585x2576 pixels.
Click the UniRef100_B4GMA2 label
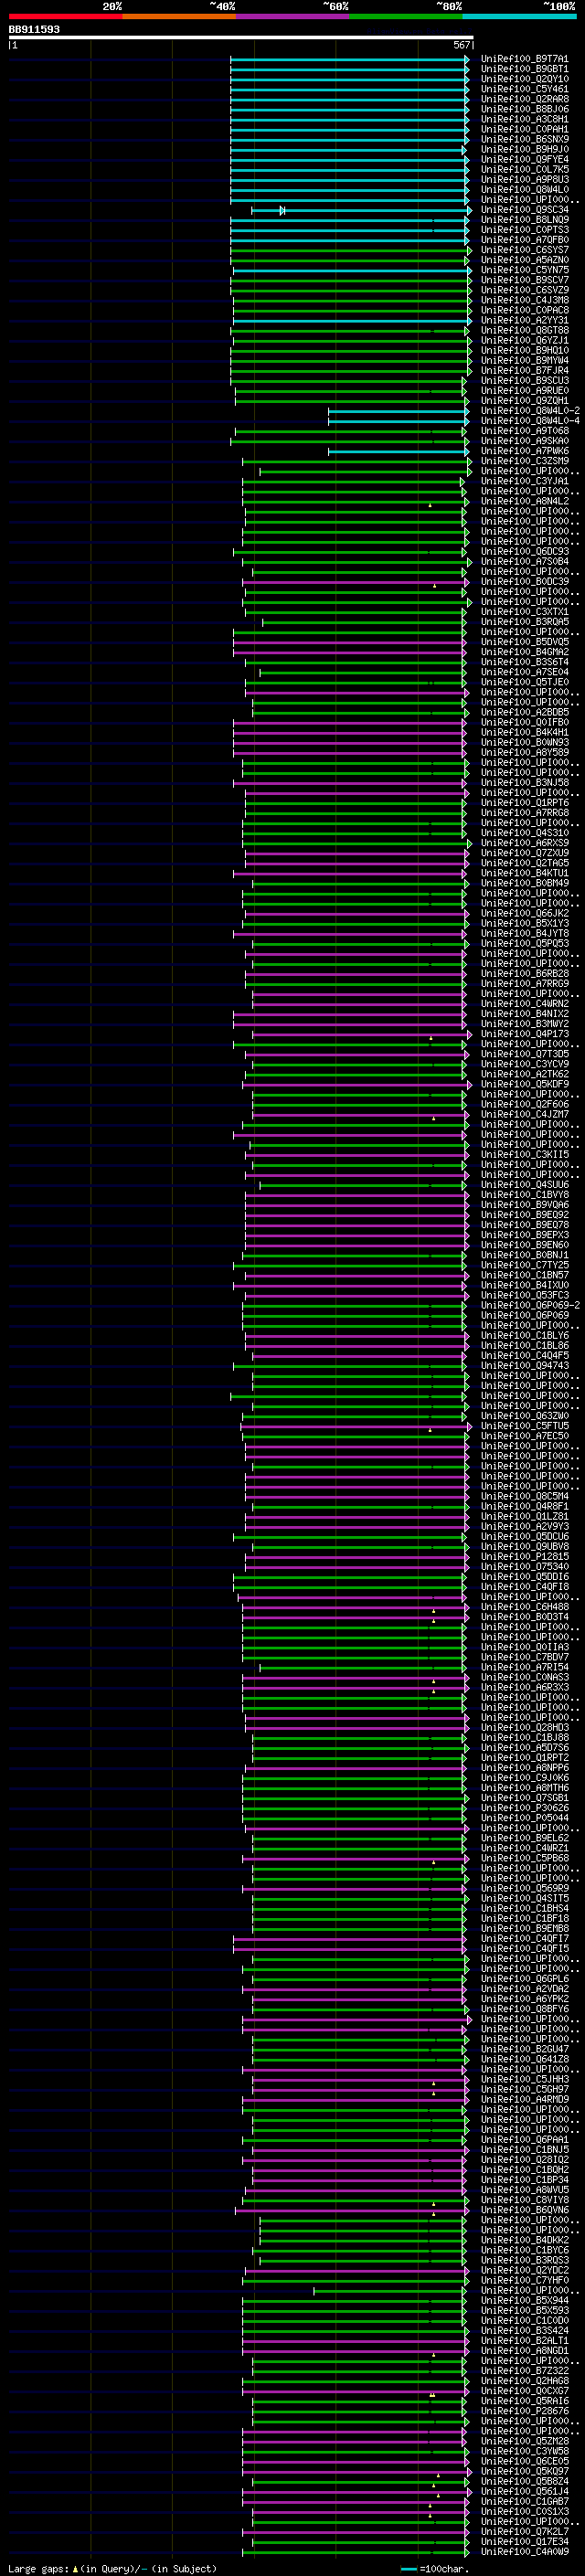pos(525,652)
